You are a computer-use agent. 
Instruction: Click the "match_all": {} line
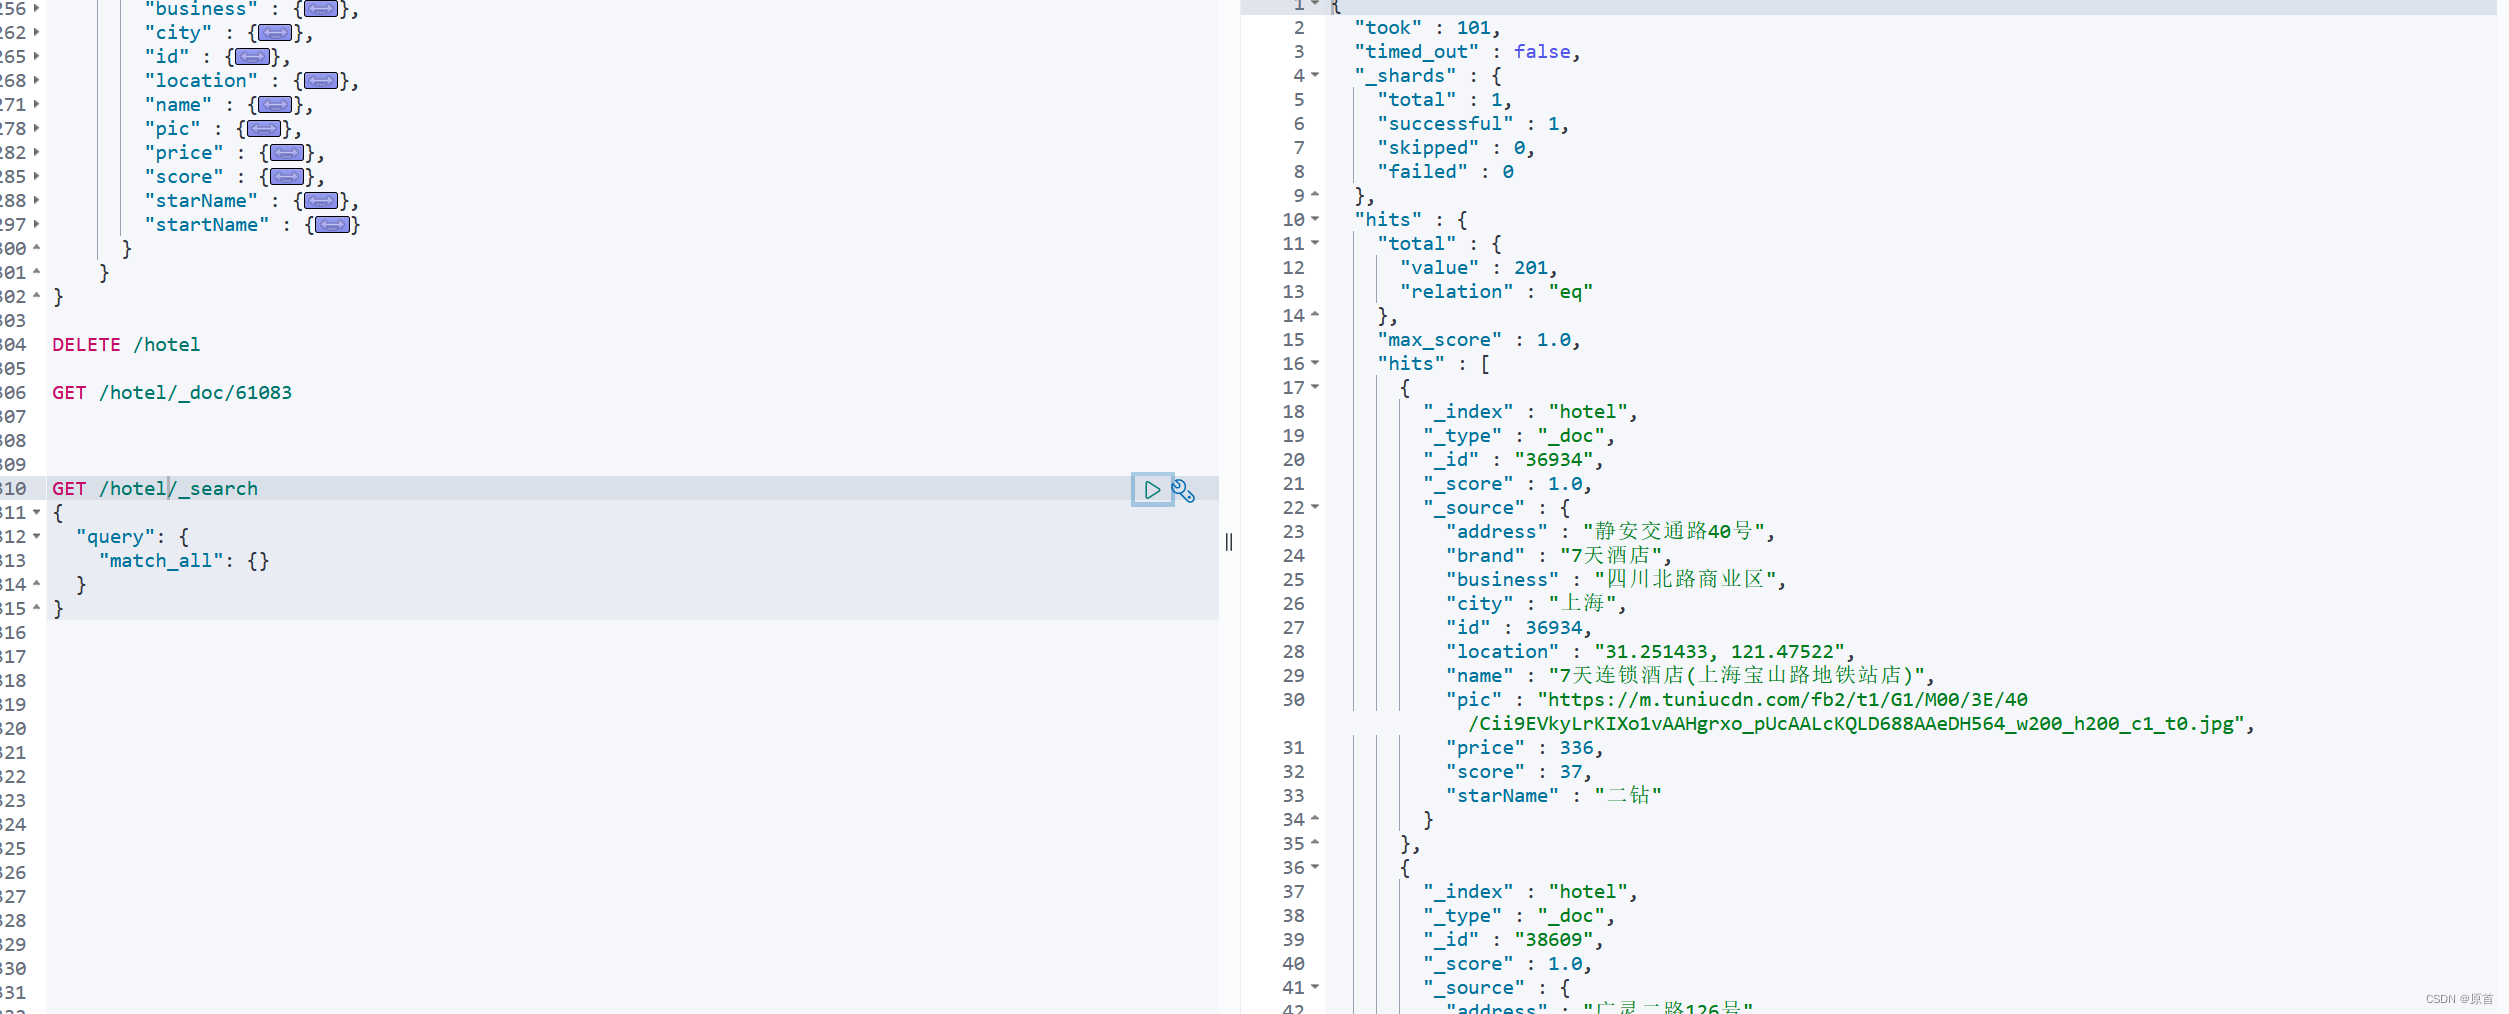tap(184, 561)
